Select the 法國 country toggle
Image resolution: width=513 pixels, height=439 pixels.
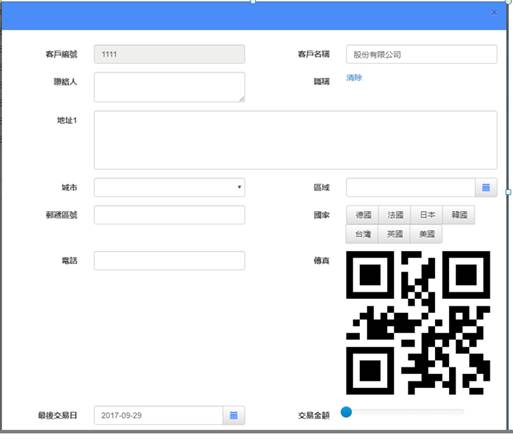pyautogui.click(x=395, y=215)
